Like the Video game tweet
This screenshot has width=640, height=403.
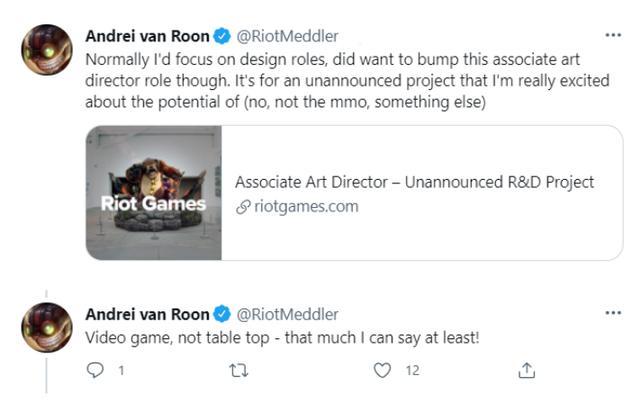(x=381, y=371)
